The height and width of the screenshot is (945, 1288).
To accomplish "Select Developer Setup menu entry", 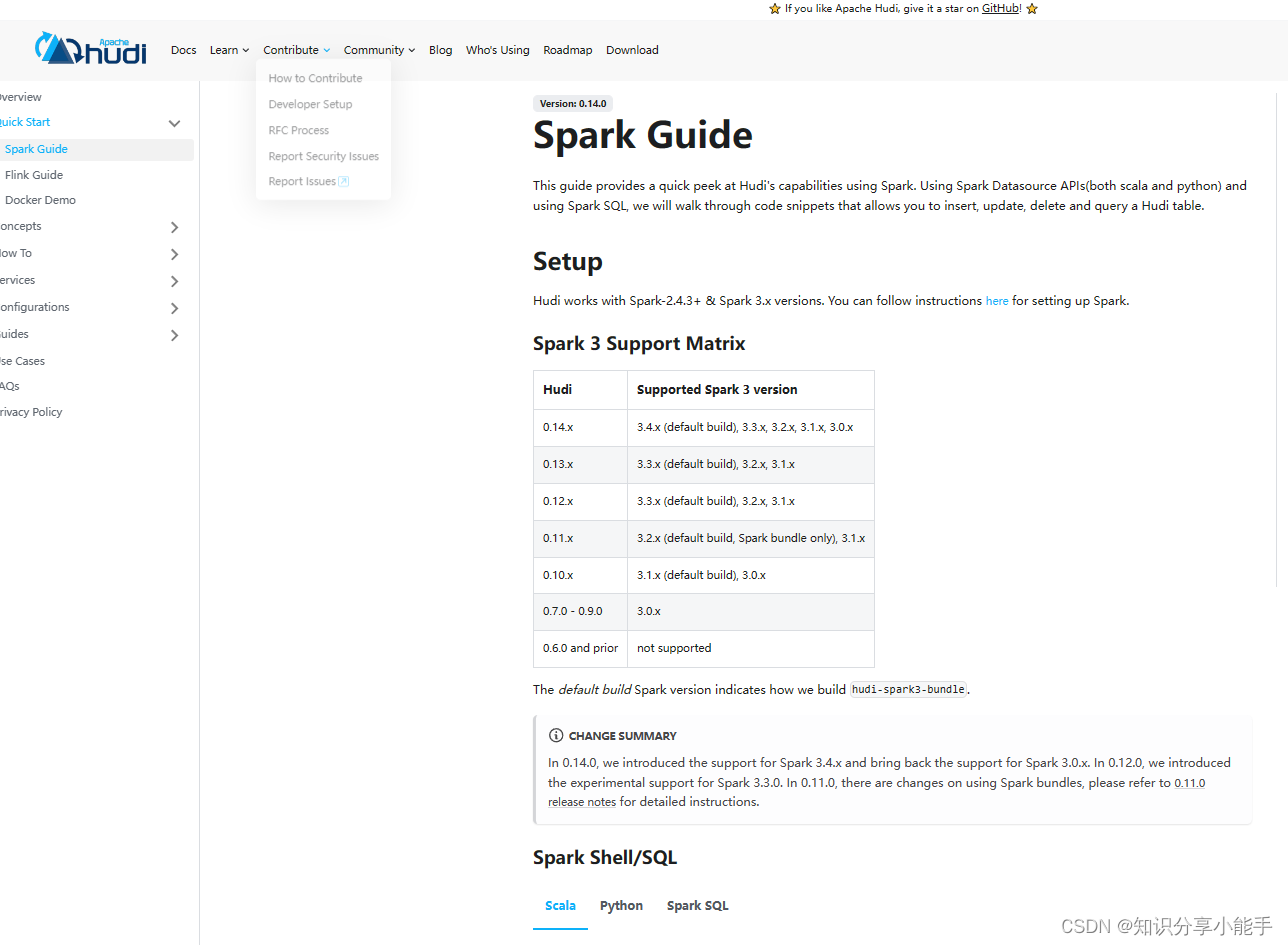I will click(x=310, y=104).
